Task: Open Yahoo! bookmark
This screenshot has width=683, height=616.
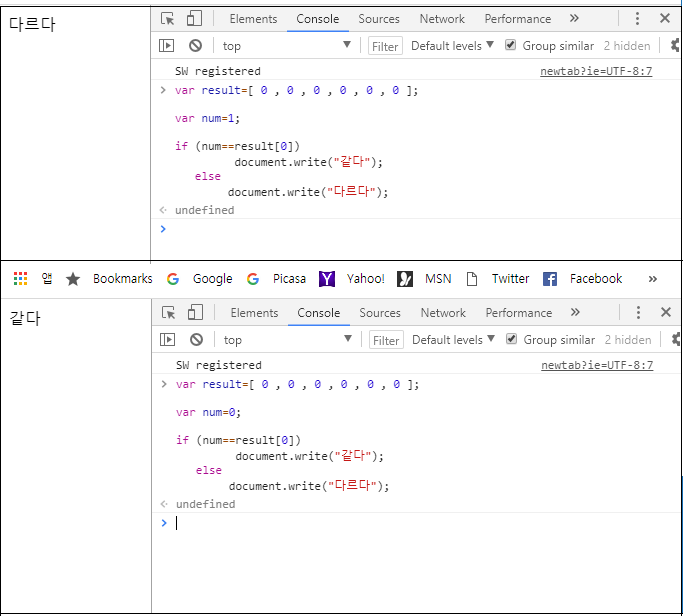Action: [x=352, y=278]
